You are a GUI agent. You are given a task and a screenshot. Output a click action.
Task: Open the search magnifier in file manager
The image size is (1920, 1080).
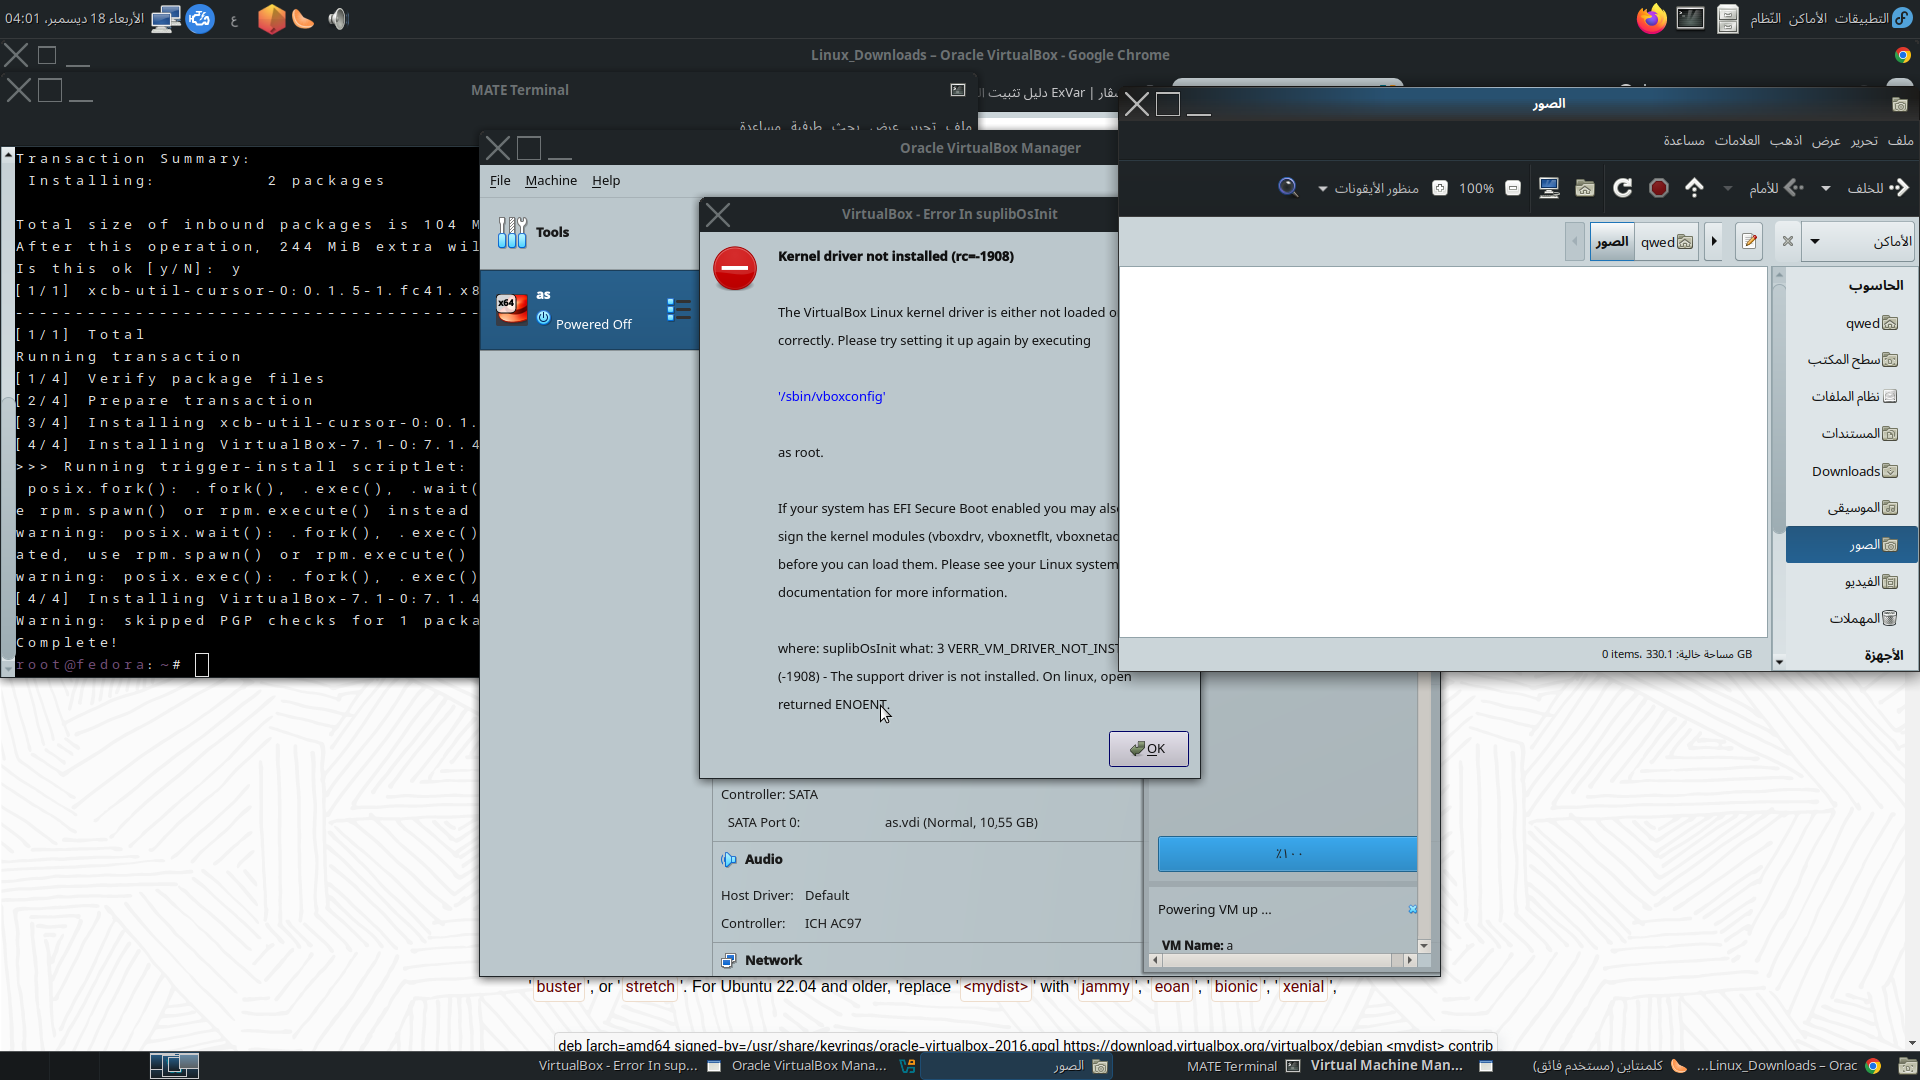[1288, 188]
